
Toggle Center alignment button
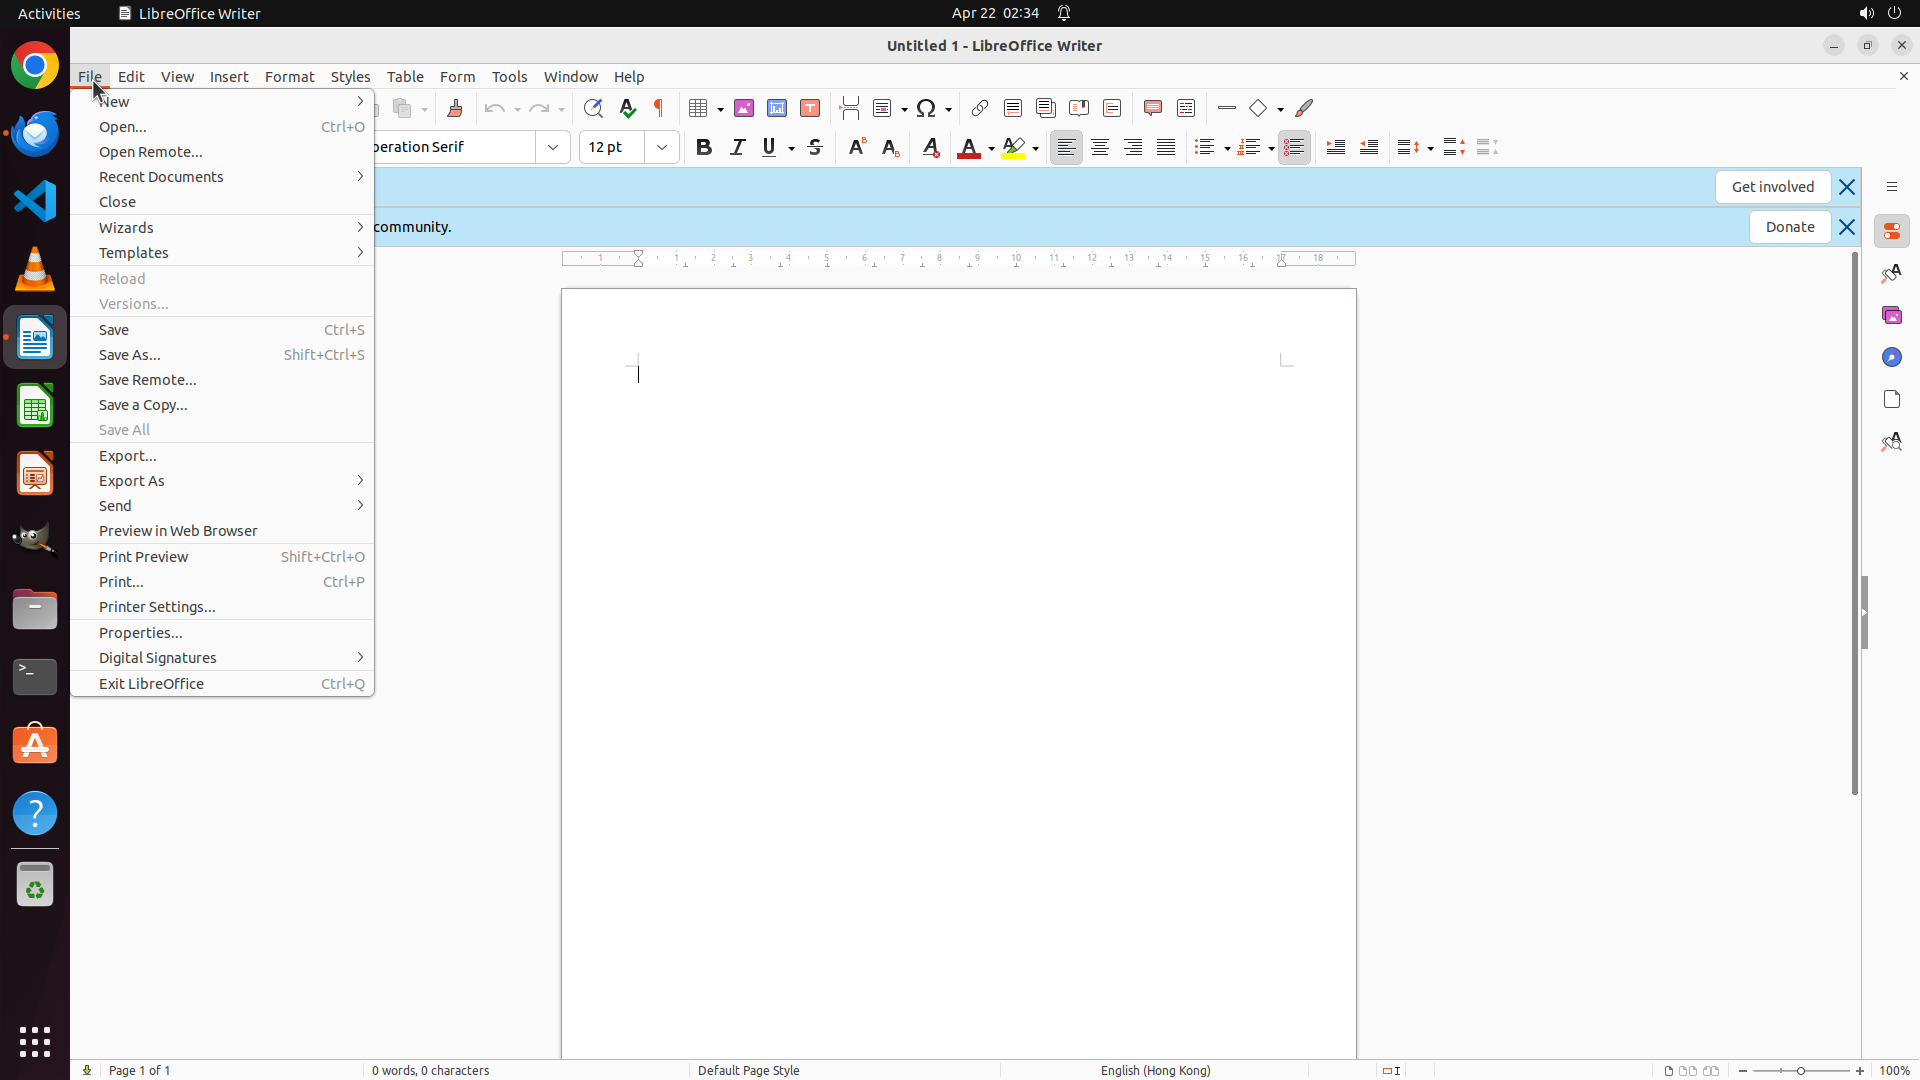point(1100,147)
